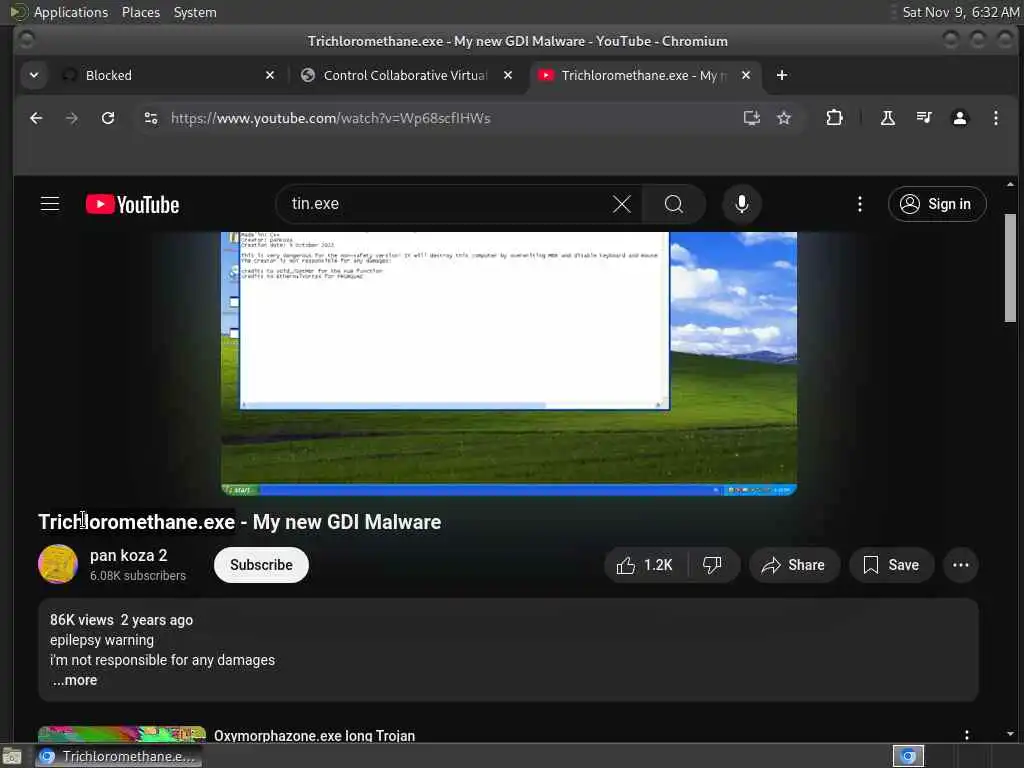Open pan koza 2 channel avatar

pos(57,564)
